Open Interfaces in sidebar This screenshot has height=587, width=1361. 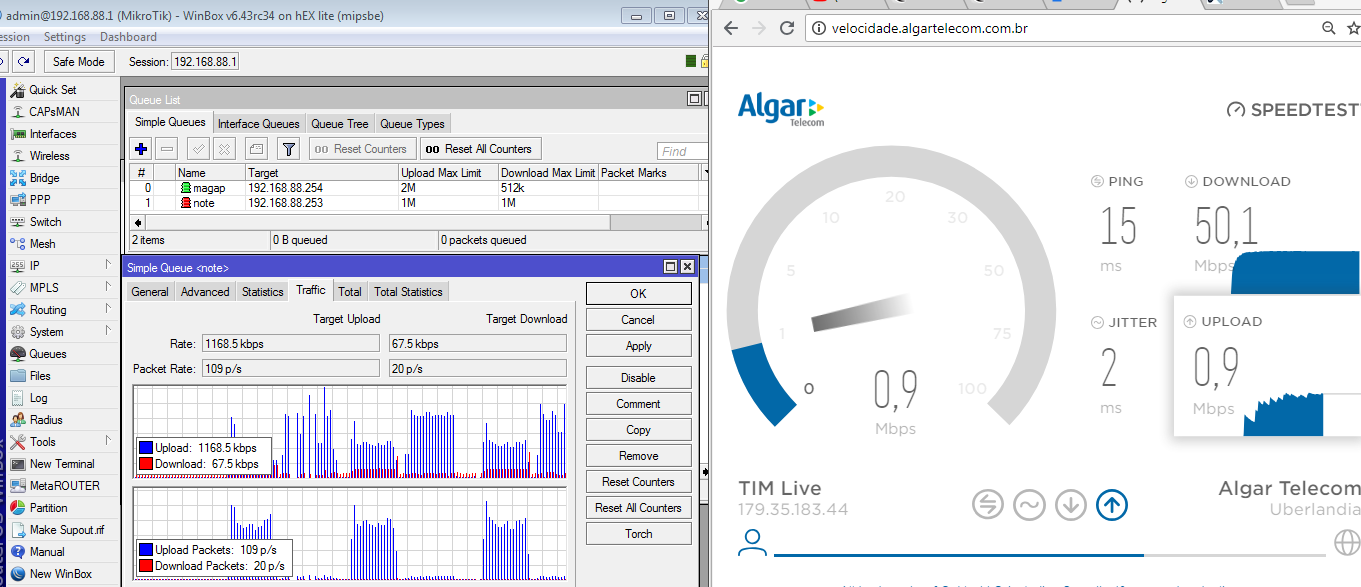coord(52,134)
